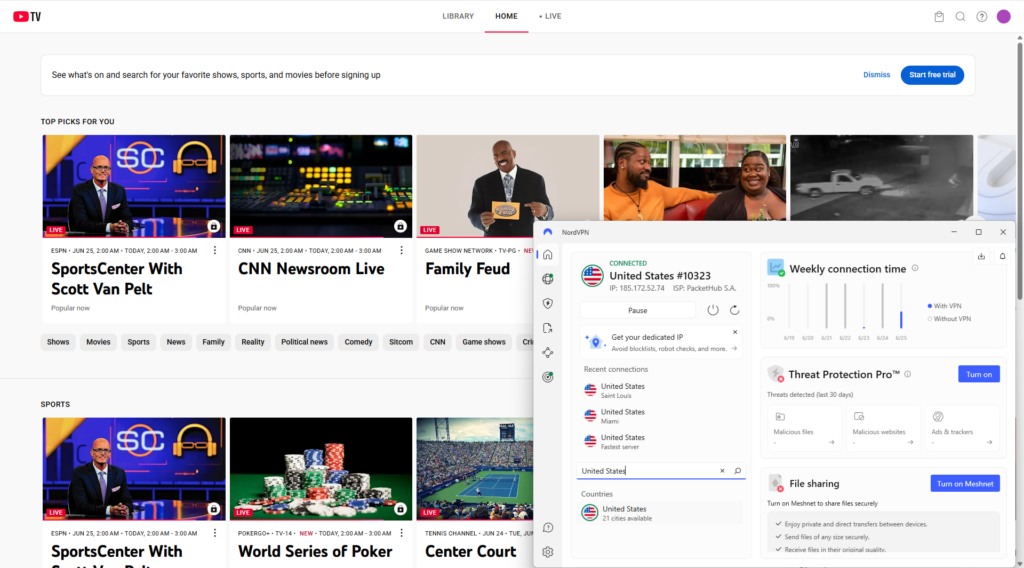Open Ads & trackers arrow
The height and width of the screenshot is (568, 1024).
tap(989, 442)
